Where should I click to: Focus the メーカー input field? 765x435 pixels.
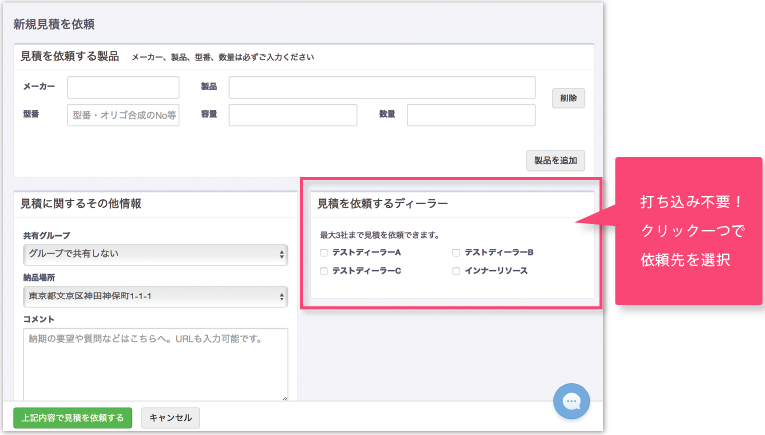pos(123,87)
